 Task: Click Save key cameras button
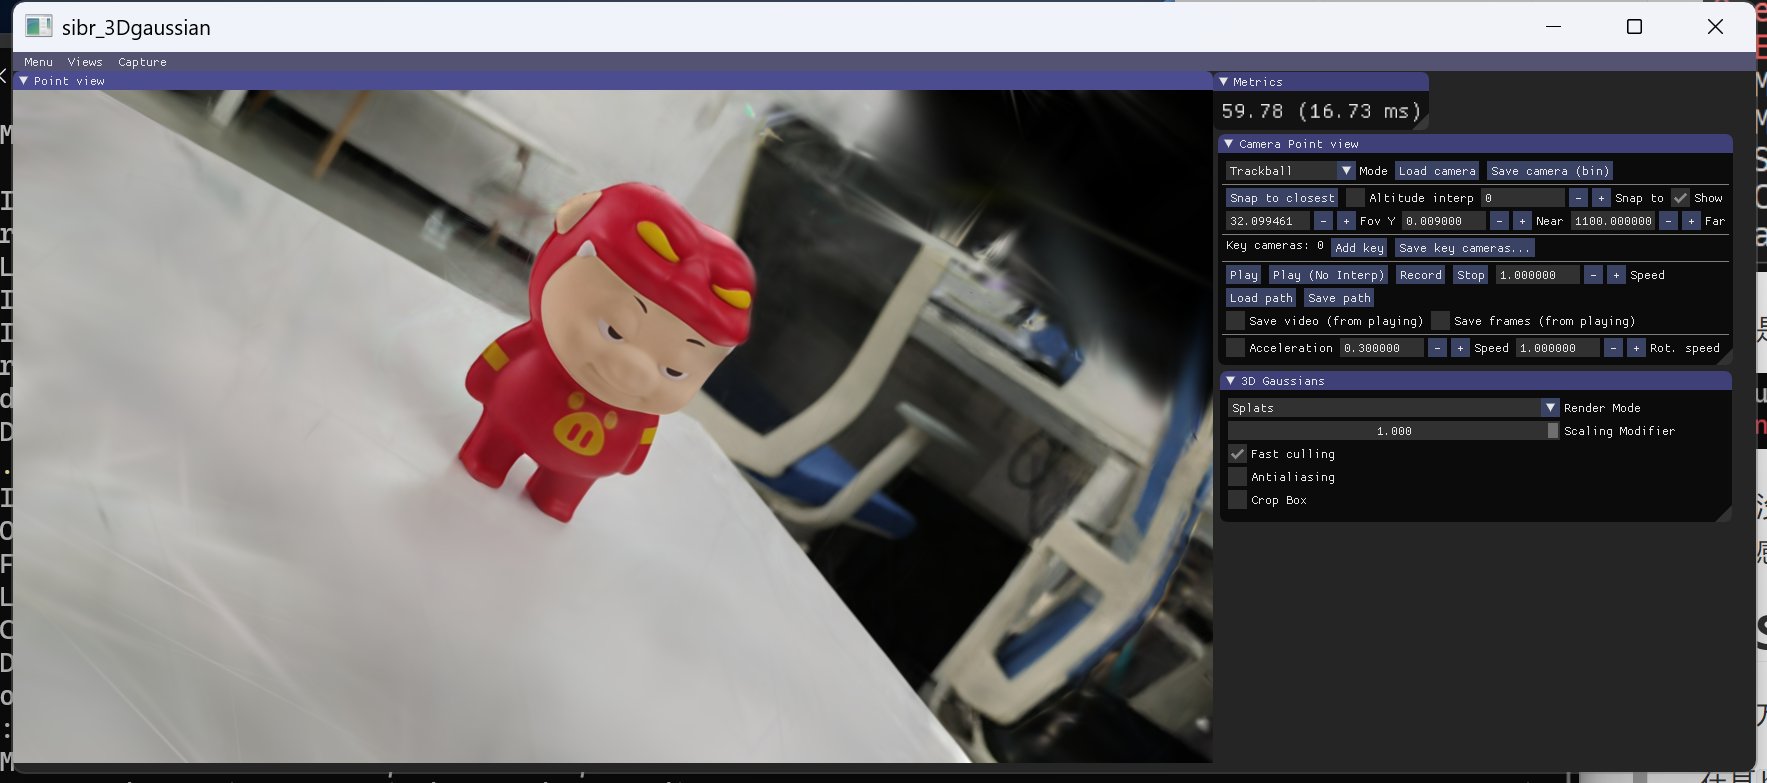coord(1464,248)
